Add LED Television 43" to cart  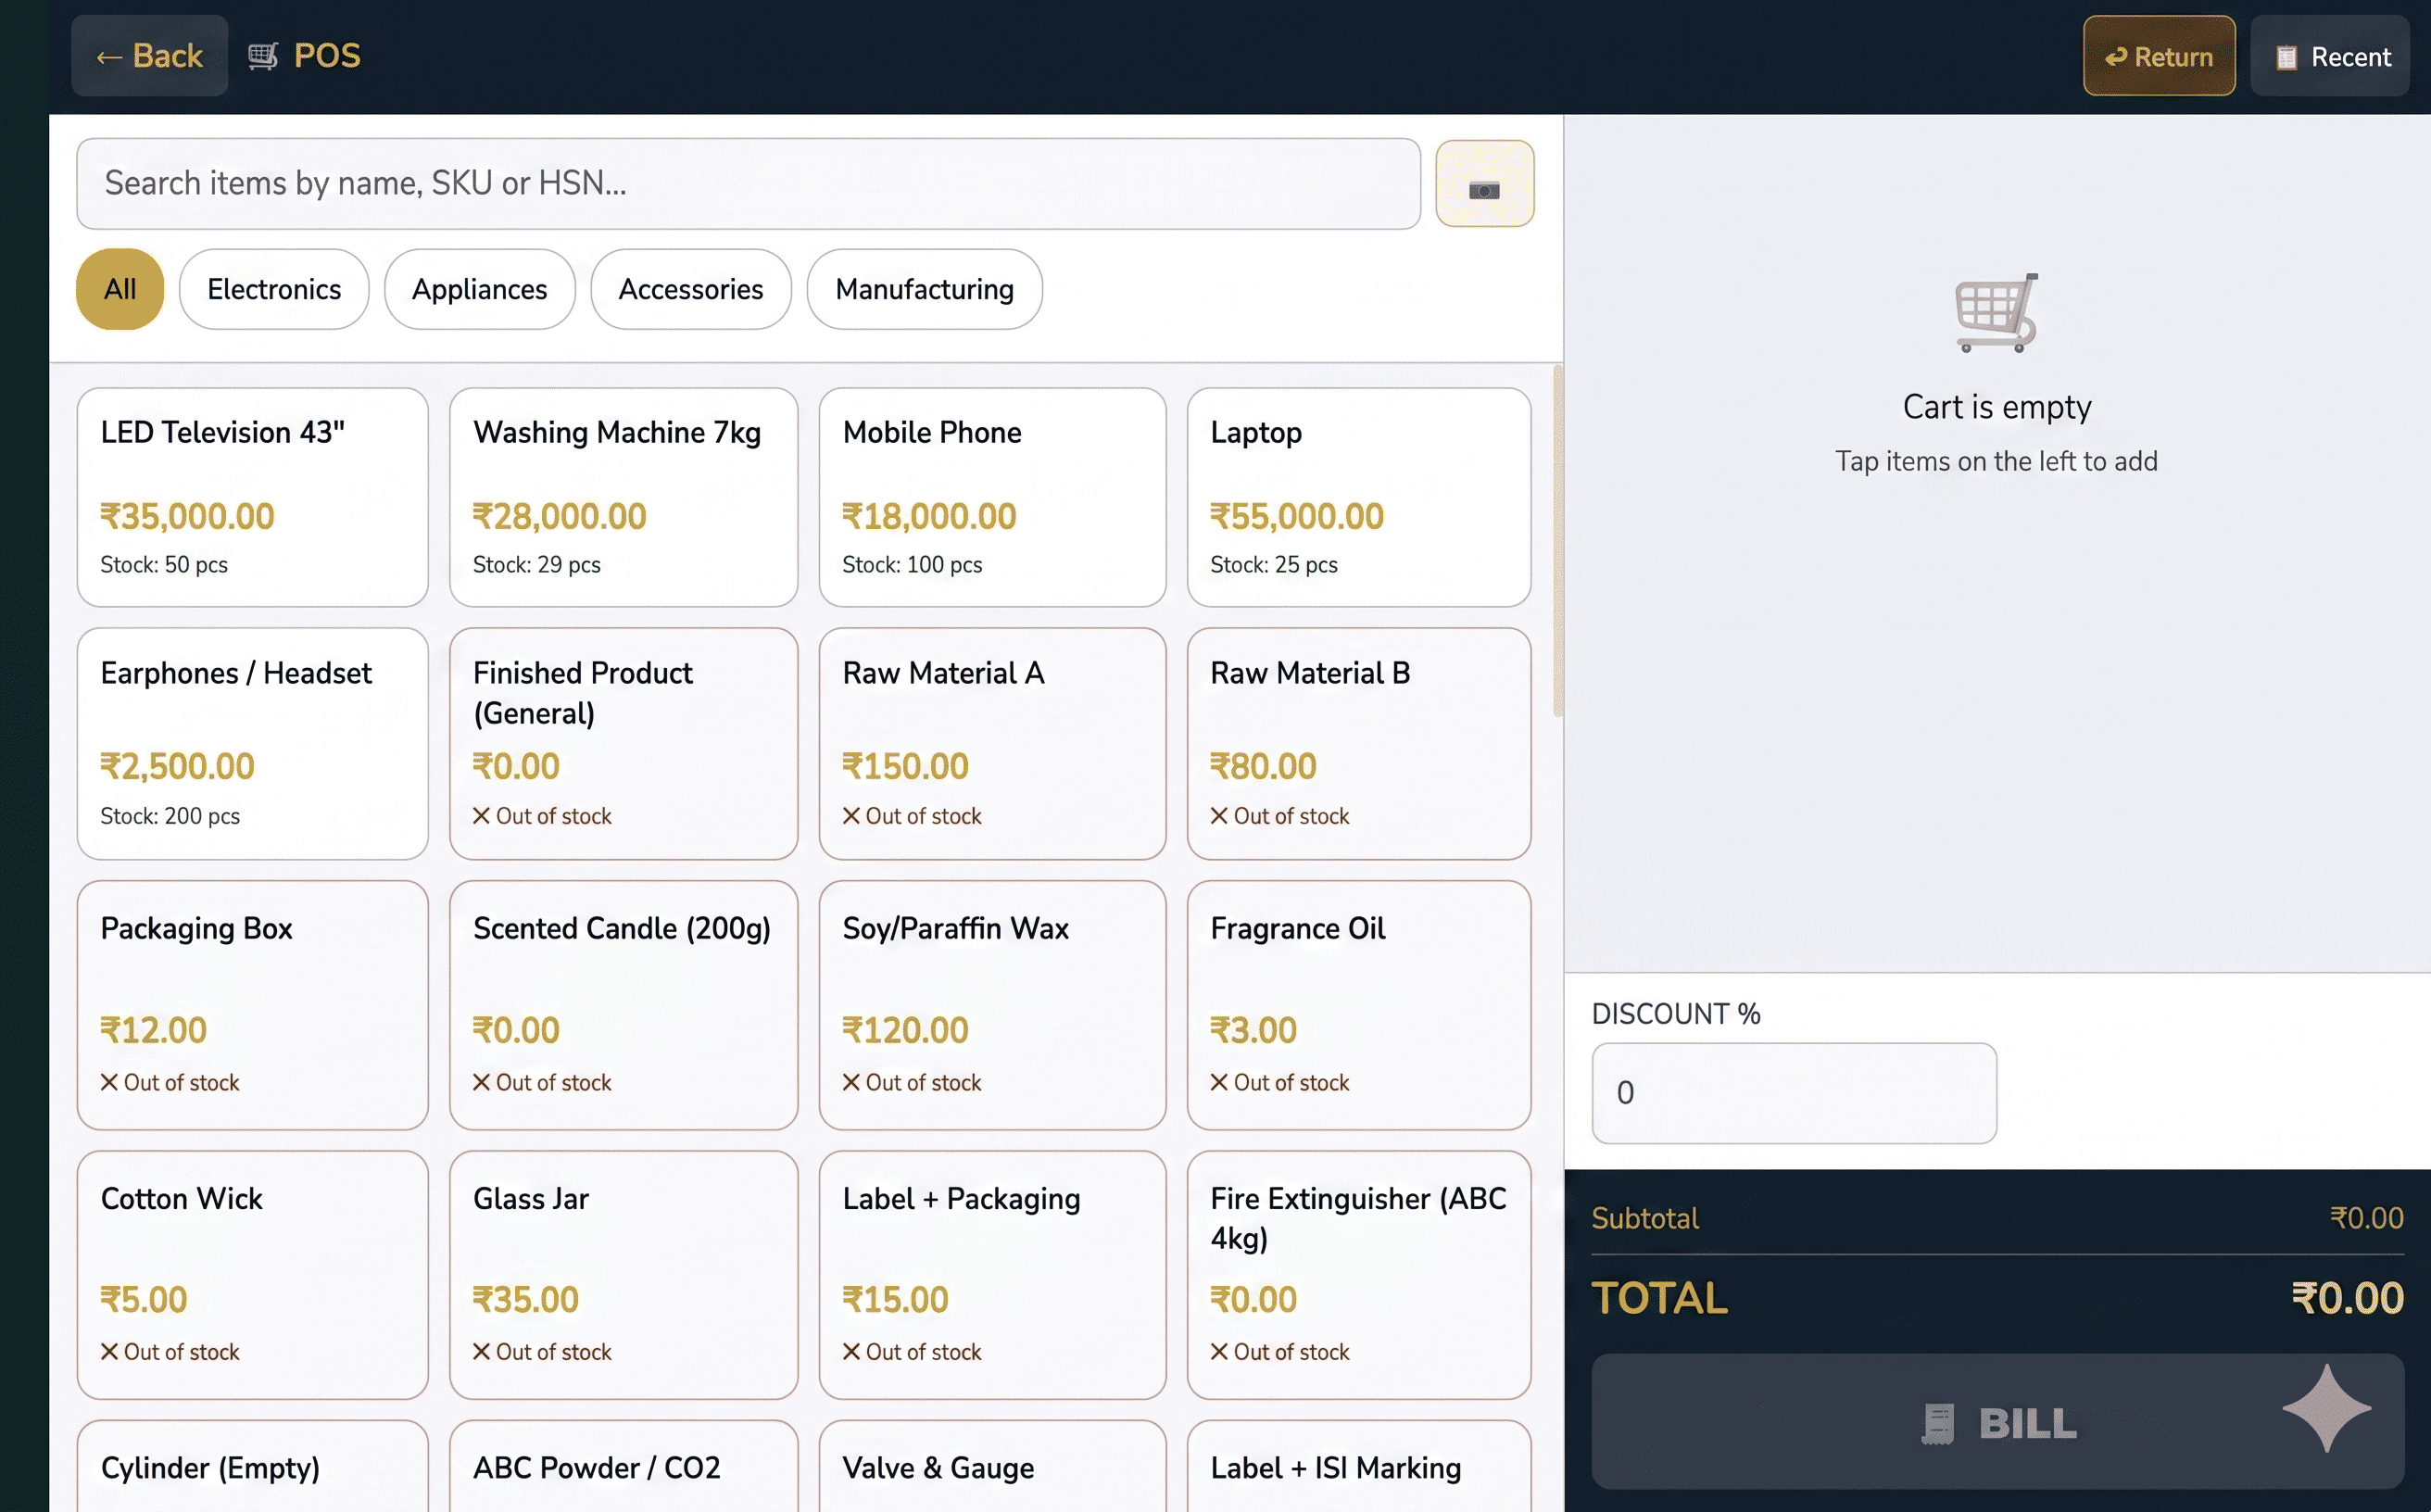(x=252, y=497)
